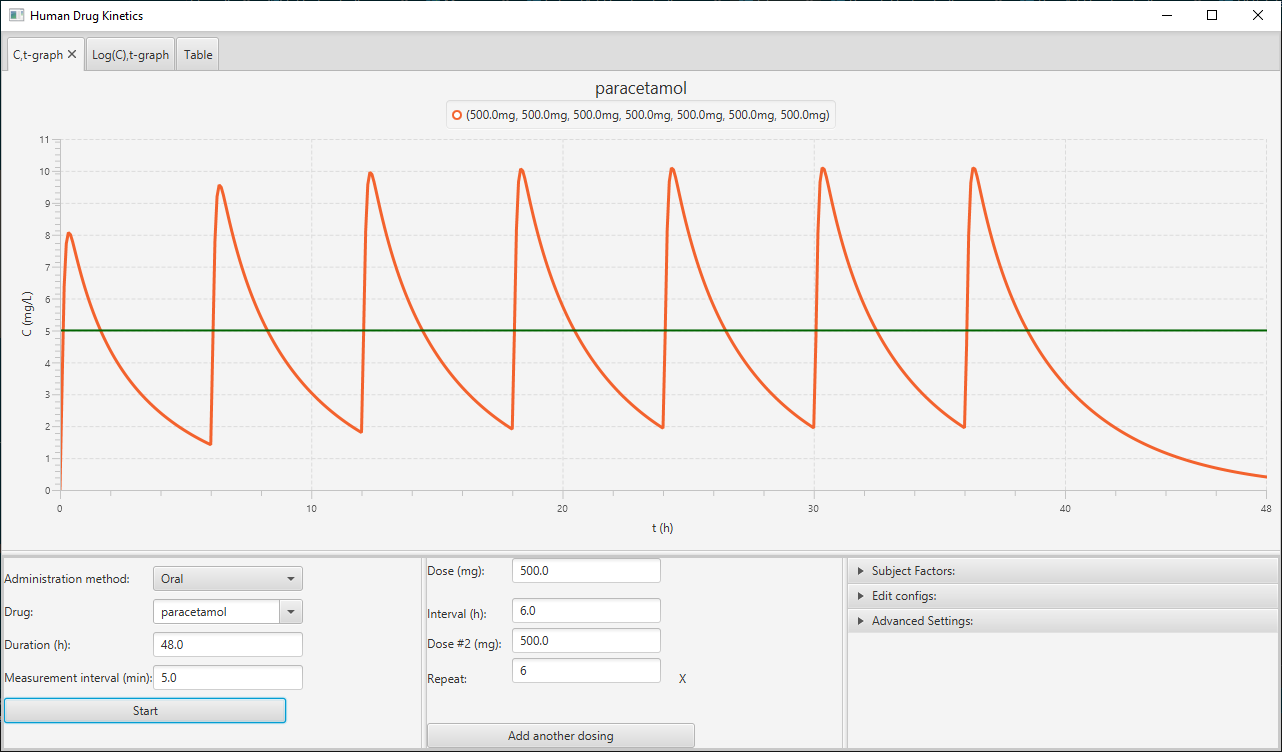Open the Administration method dropdown

[x=227, y=579]
